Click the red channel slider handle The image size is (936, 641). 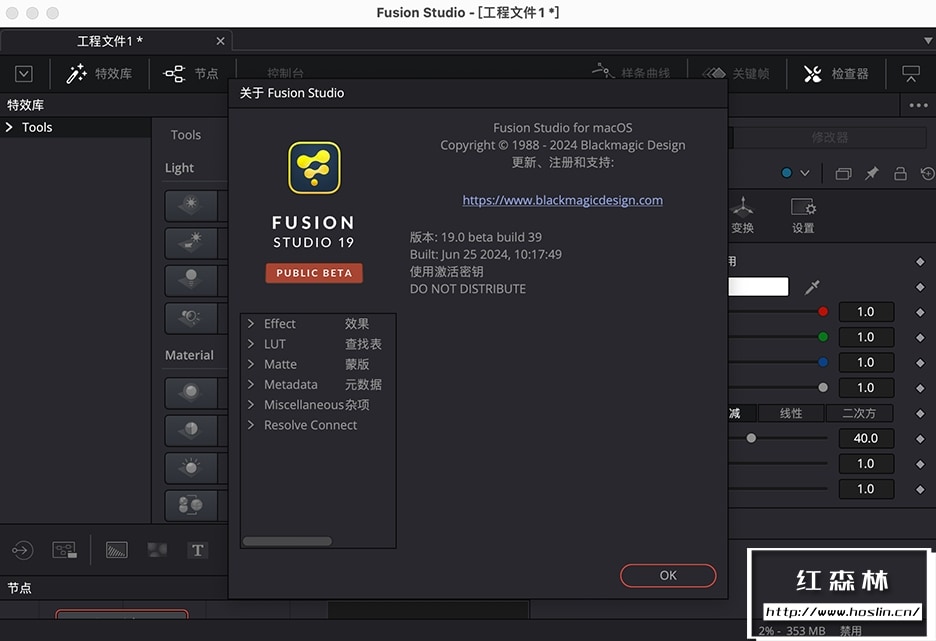(x=823, y=312)
